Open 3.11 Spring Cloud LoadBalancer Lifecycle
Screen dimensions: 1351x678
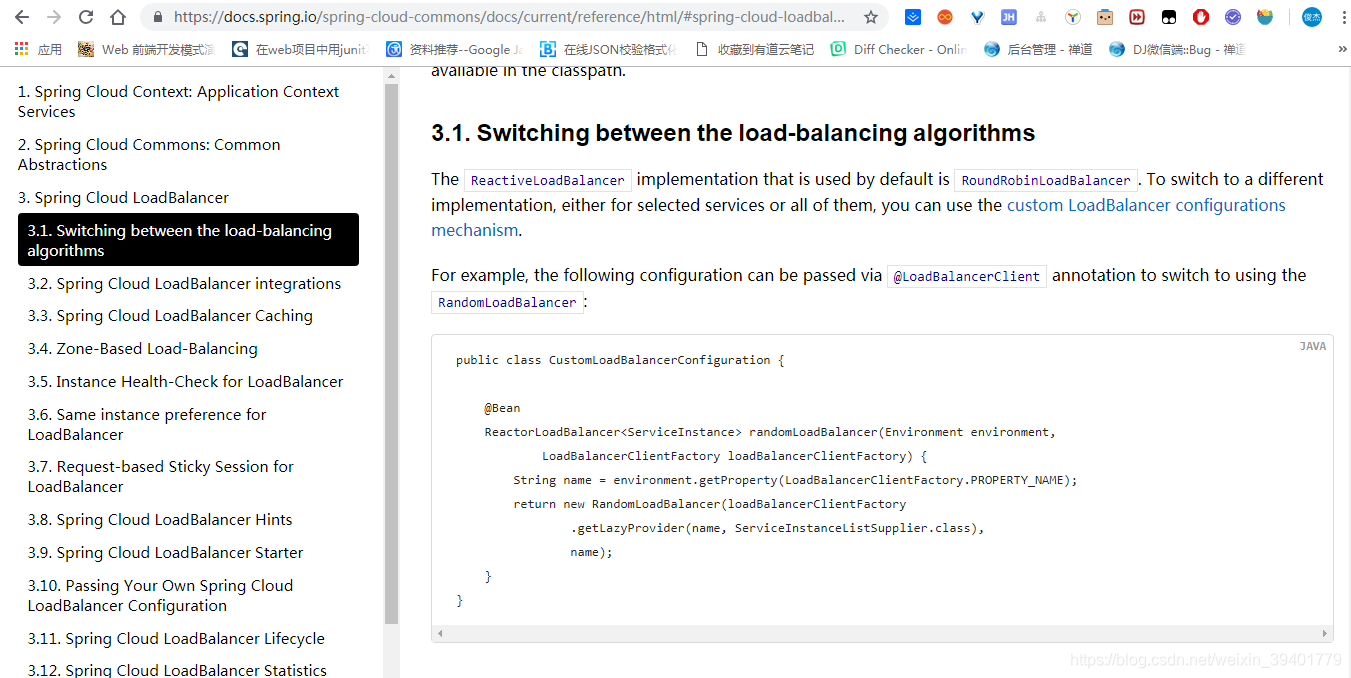click(x=176, y=638)
